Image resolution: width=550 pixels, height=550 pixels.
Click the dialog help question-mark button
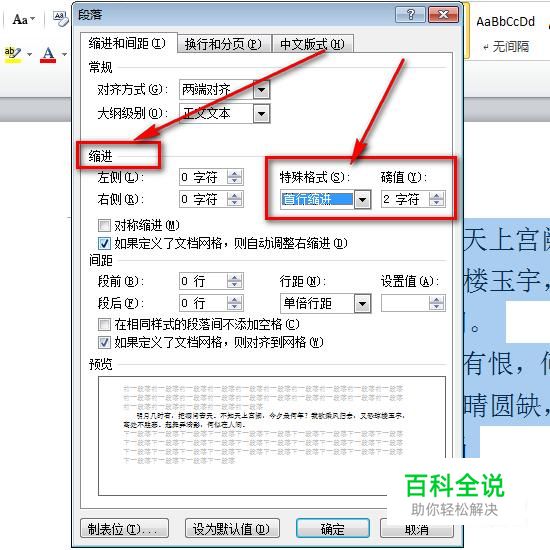click(410, 14)
